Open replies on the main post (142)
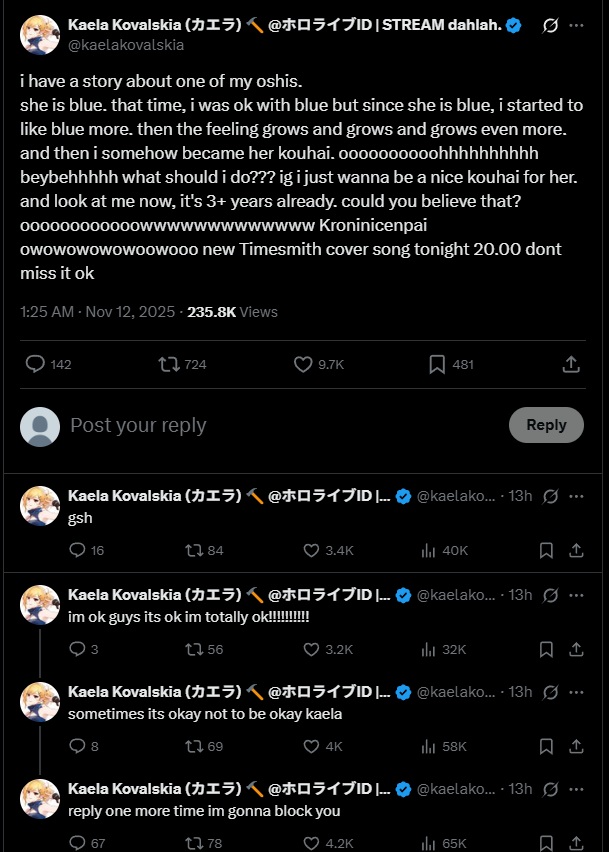This screenshot has height=852, width=609. coord(36,365)
